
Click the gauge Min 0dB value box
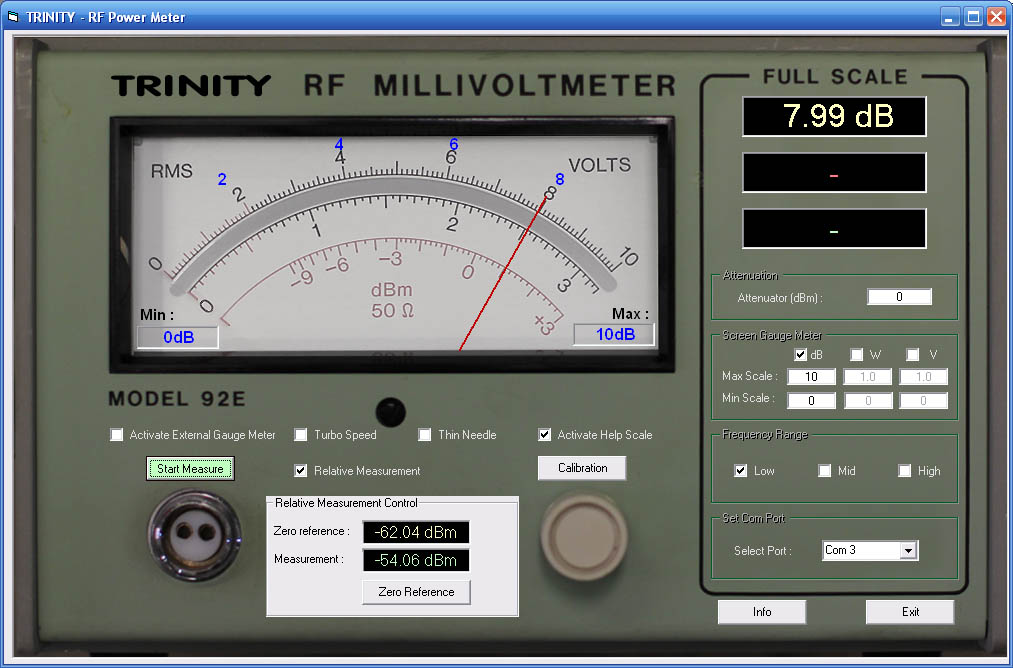(x=178, y=337)
